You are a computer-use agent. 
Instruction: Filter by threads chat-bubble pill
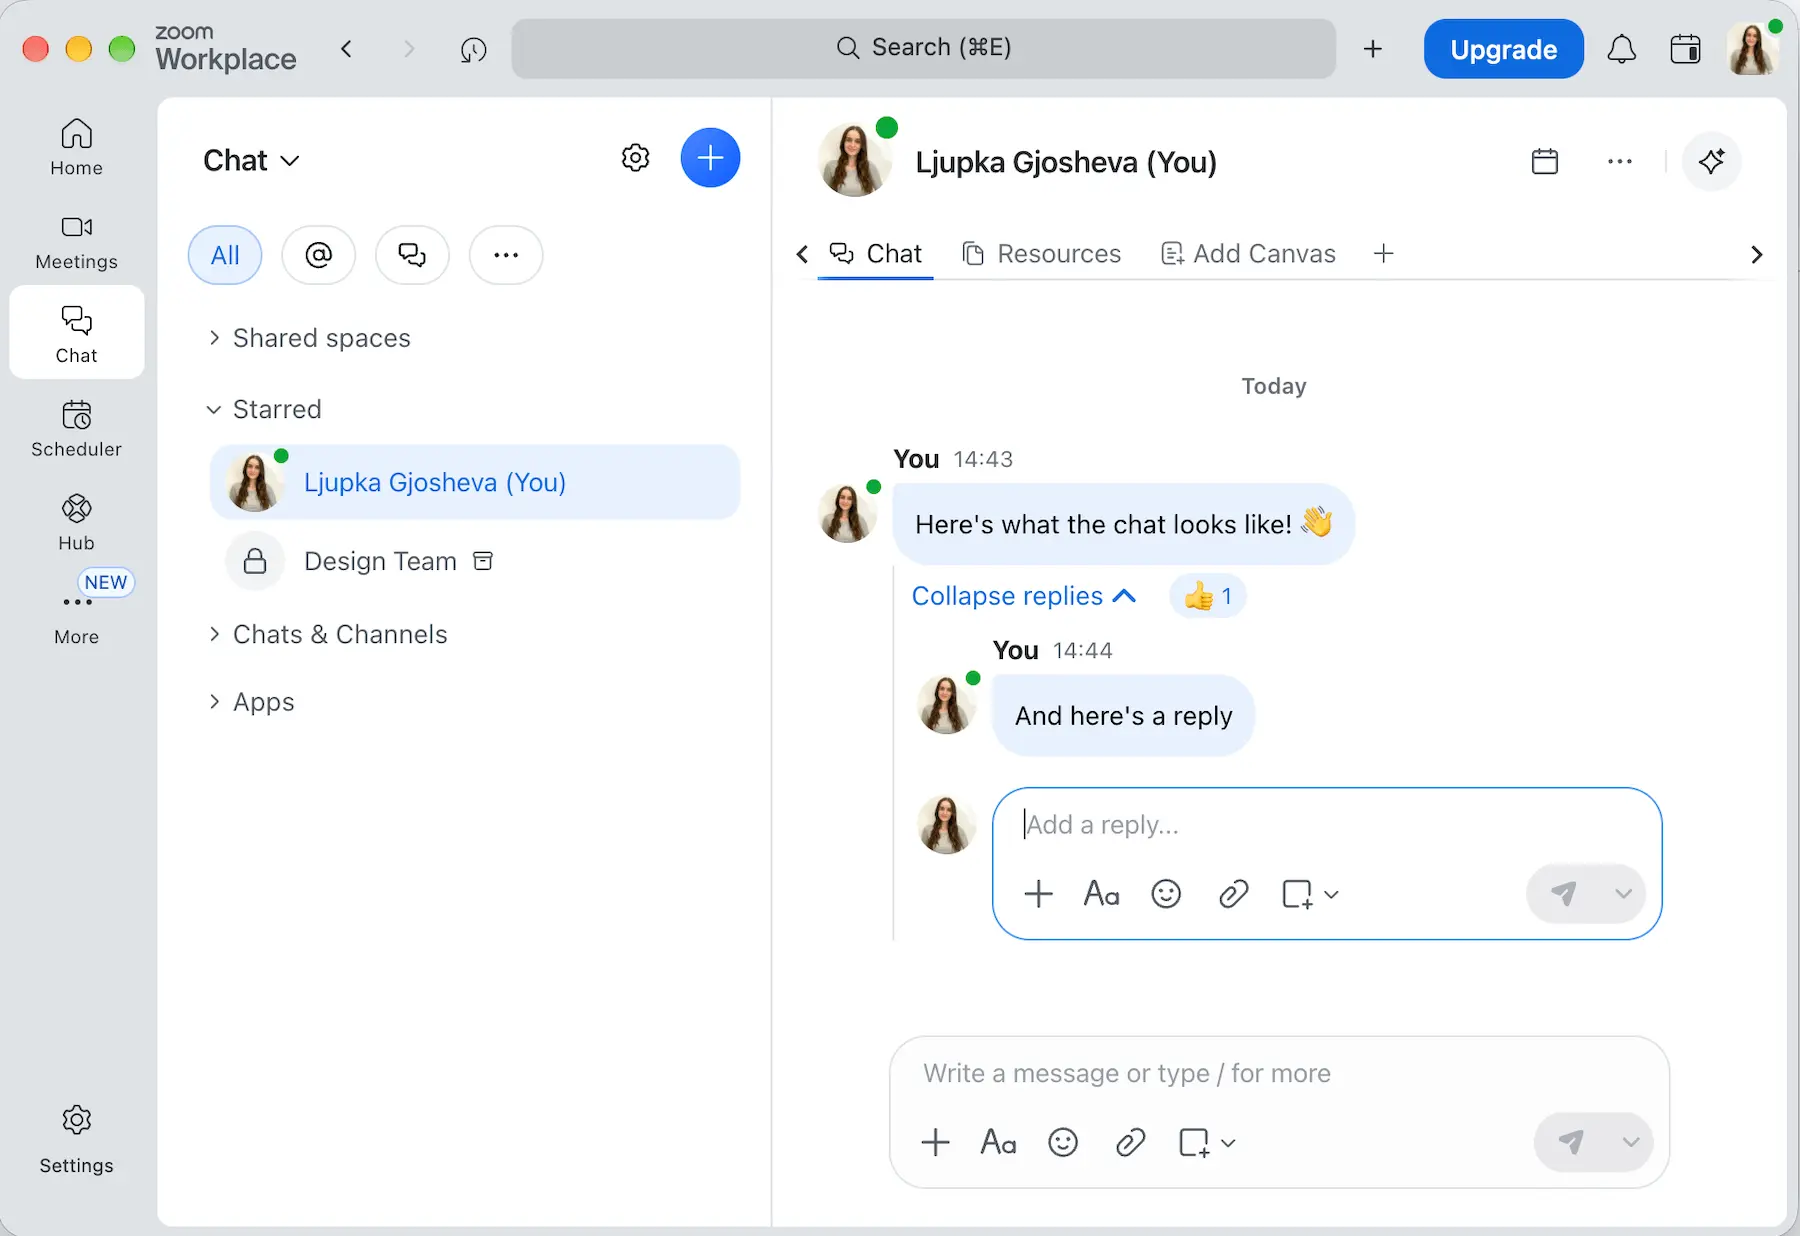(412, 255)
